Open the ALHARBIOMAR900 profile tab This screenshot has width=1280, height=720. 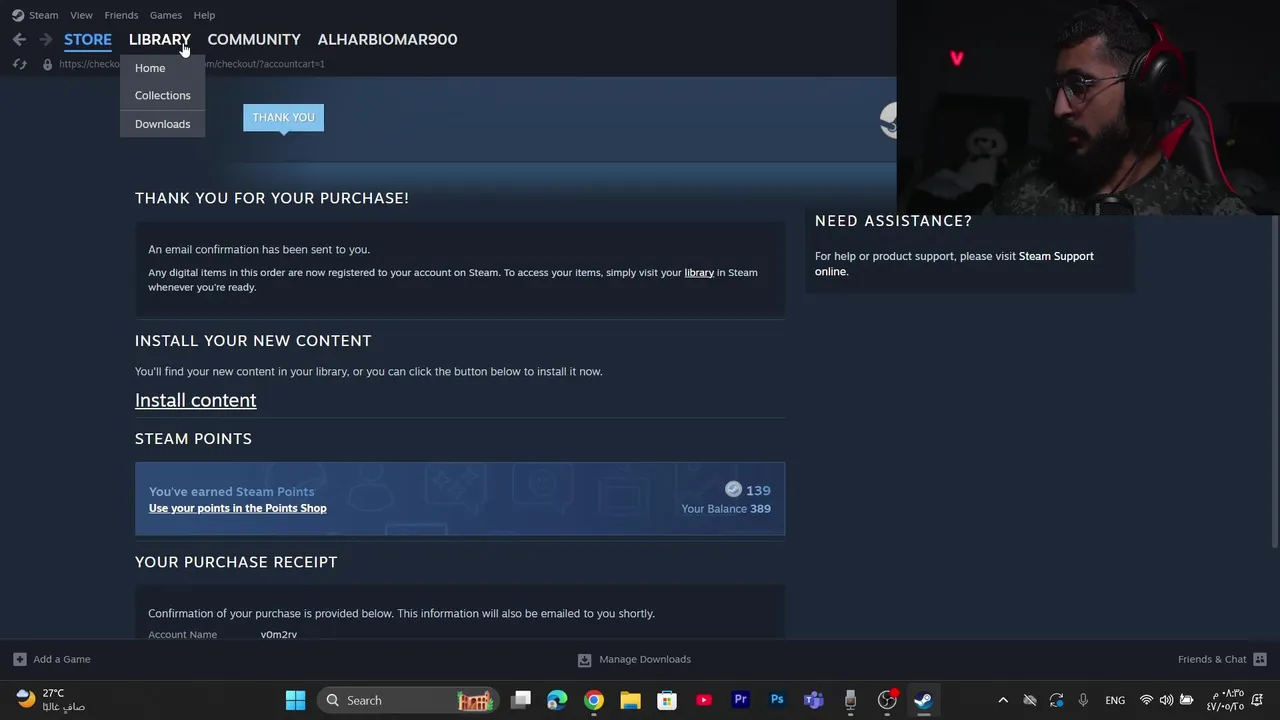[387, 39]
